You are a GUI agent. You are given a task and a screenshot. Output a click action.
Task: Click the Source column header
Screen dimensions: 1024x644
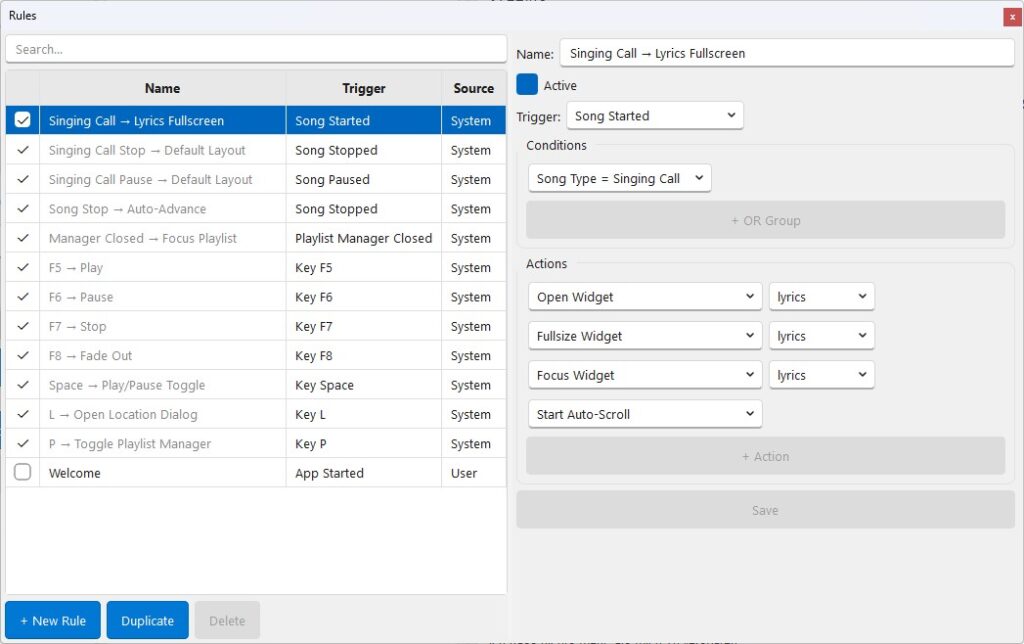(473, 88)
